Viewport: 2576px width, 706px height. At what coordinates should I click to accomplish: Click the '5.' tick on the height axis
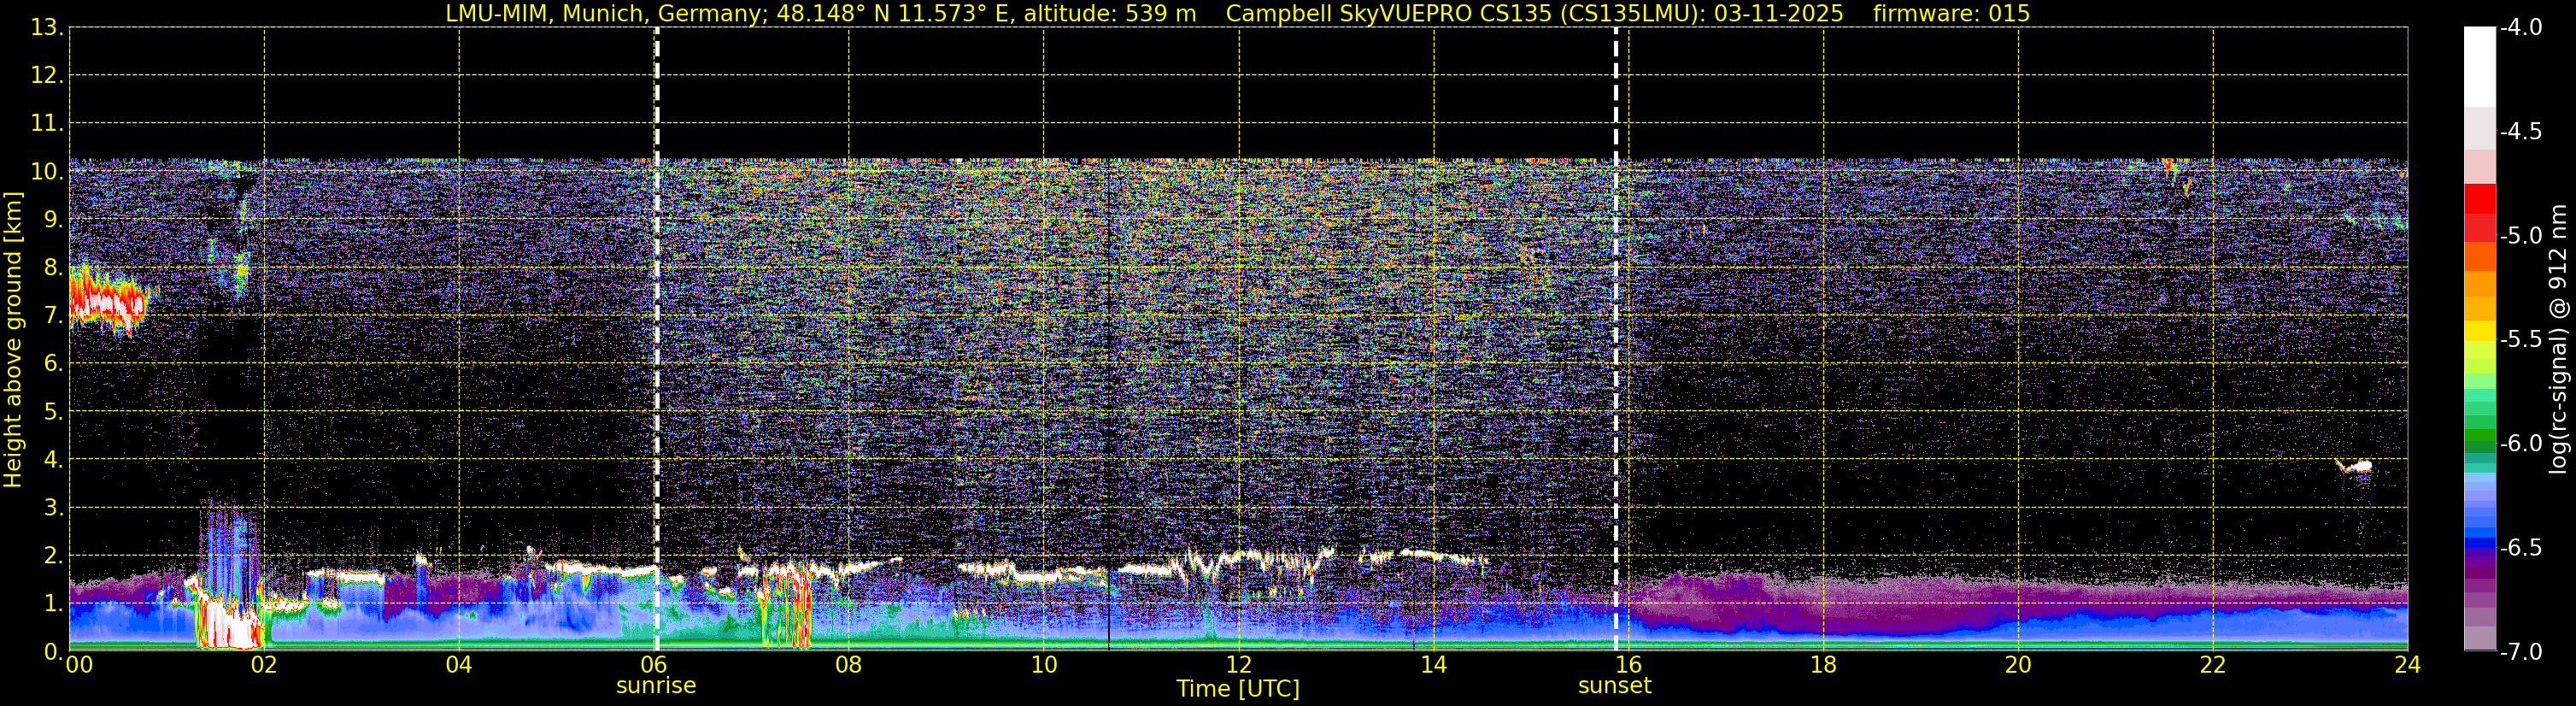point(52,412)
